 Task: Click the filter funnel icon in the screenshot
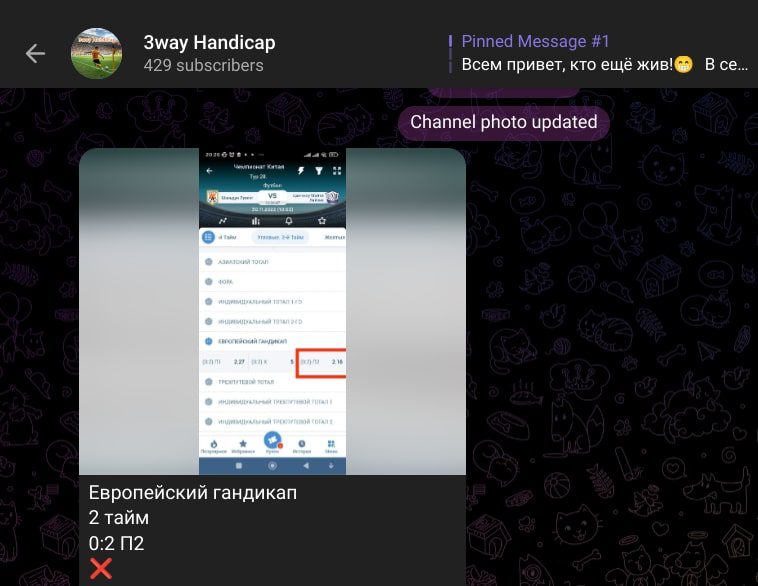(x=319, y=170)
